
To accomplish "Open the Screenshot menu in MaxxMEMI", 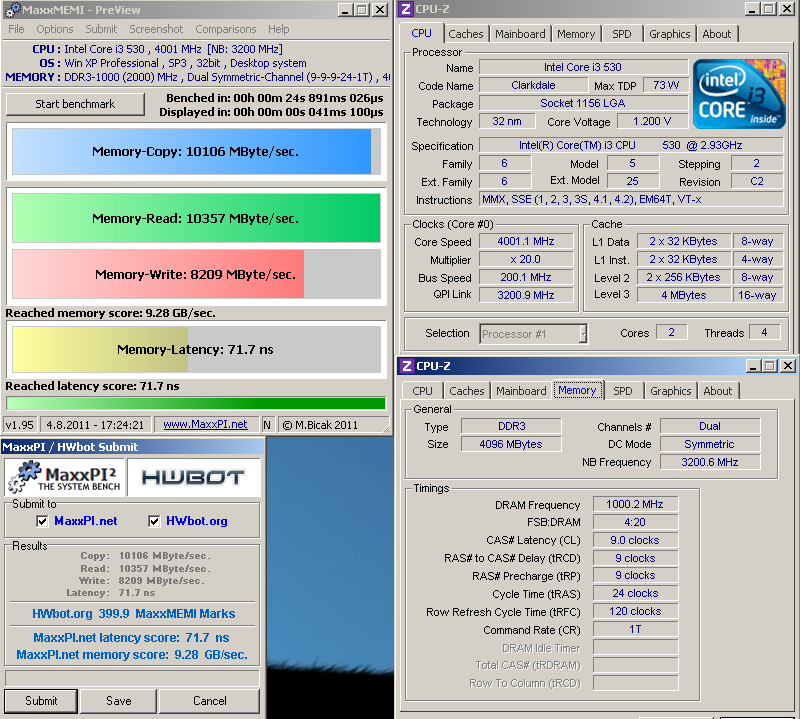I will pos(156,29).
